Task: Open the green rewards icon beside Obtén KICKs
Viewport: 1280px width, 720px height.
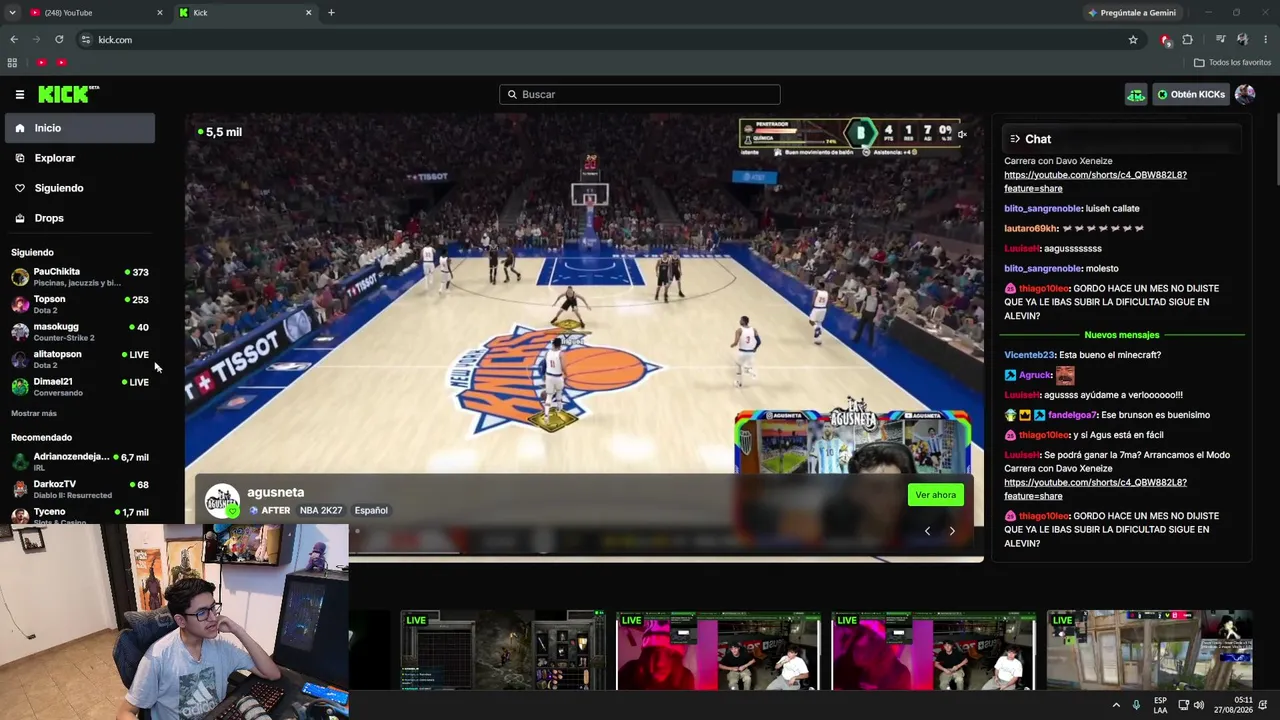Action: tap(1136, 95)
